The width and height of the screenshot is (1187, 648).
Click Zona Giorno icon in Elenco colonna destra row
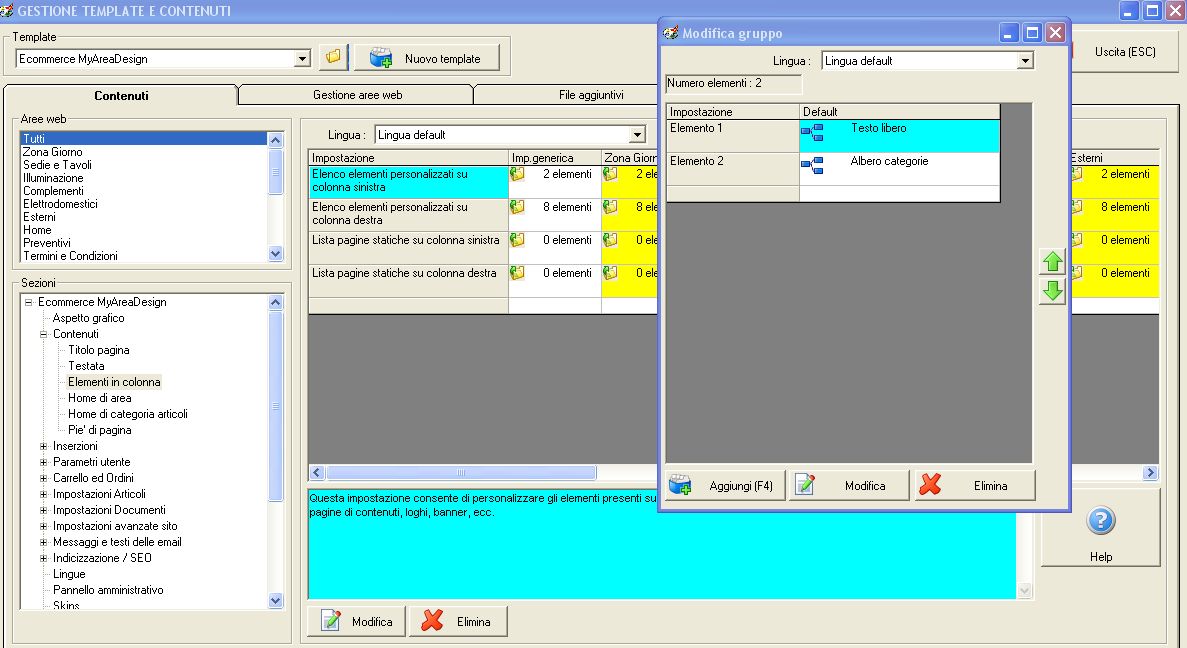pos(610,207)
